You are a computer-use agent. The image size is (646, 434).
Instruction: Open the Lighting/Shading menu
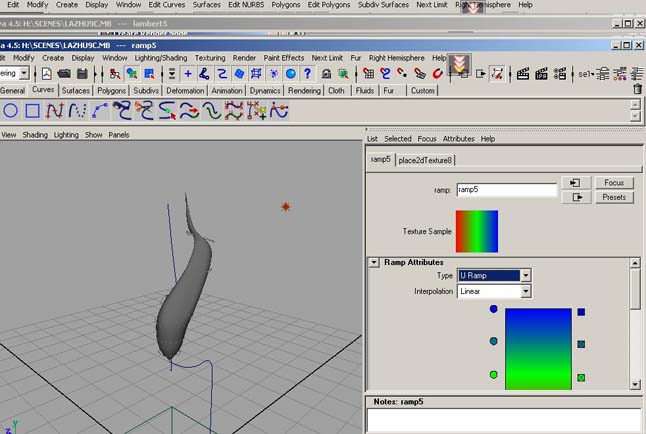coord(161,58)
